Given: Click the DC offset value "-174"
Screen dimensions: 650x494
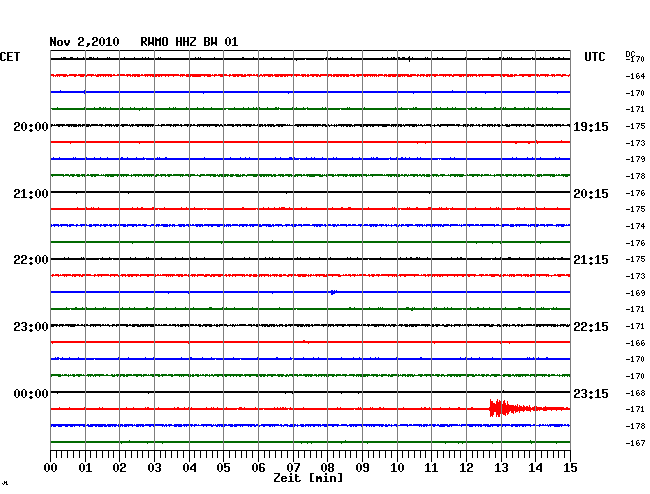Looking at the screenshot, I should pos(635,226).
